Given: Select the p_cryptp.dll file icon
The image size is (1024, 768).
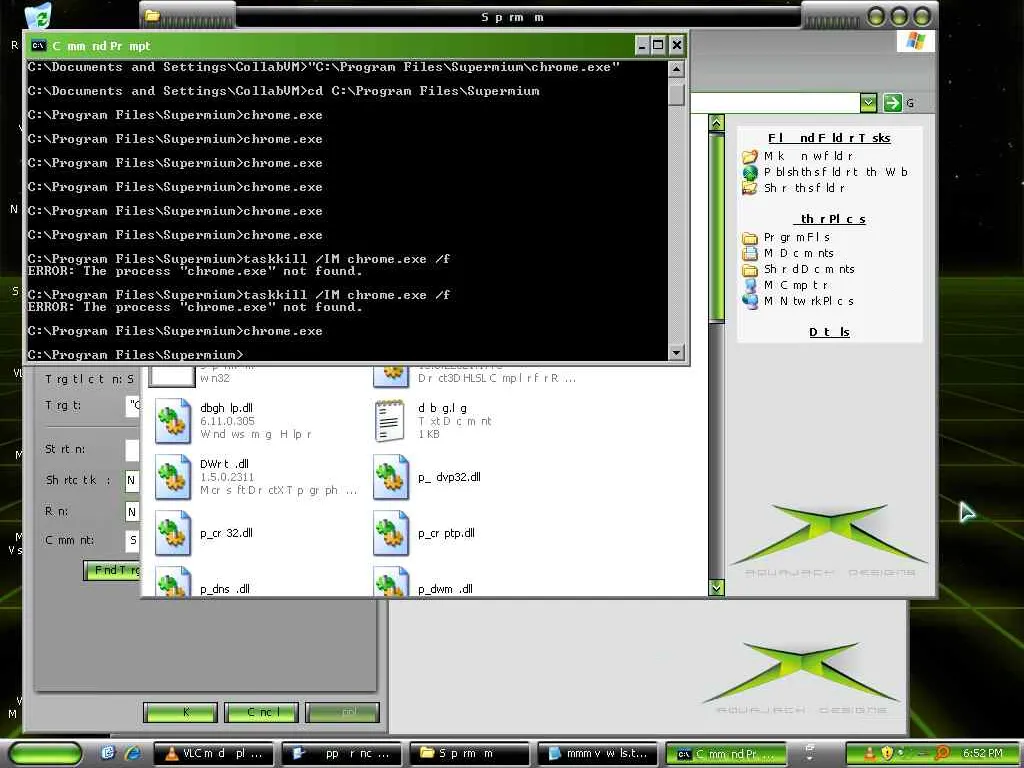Looking at the screenshot, I should click(391, 533).
